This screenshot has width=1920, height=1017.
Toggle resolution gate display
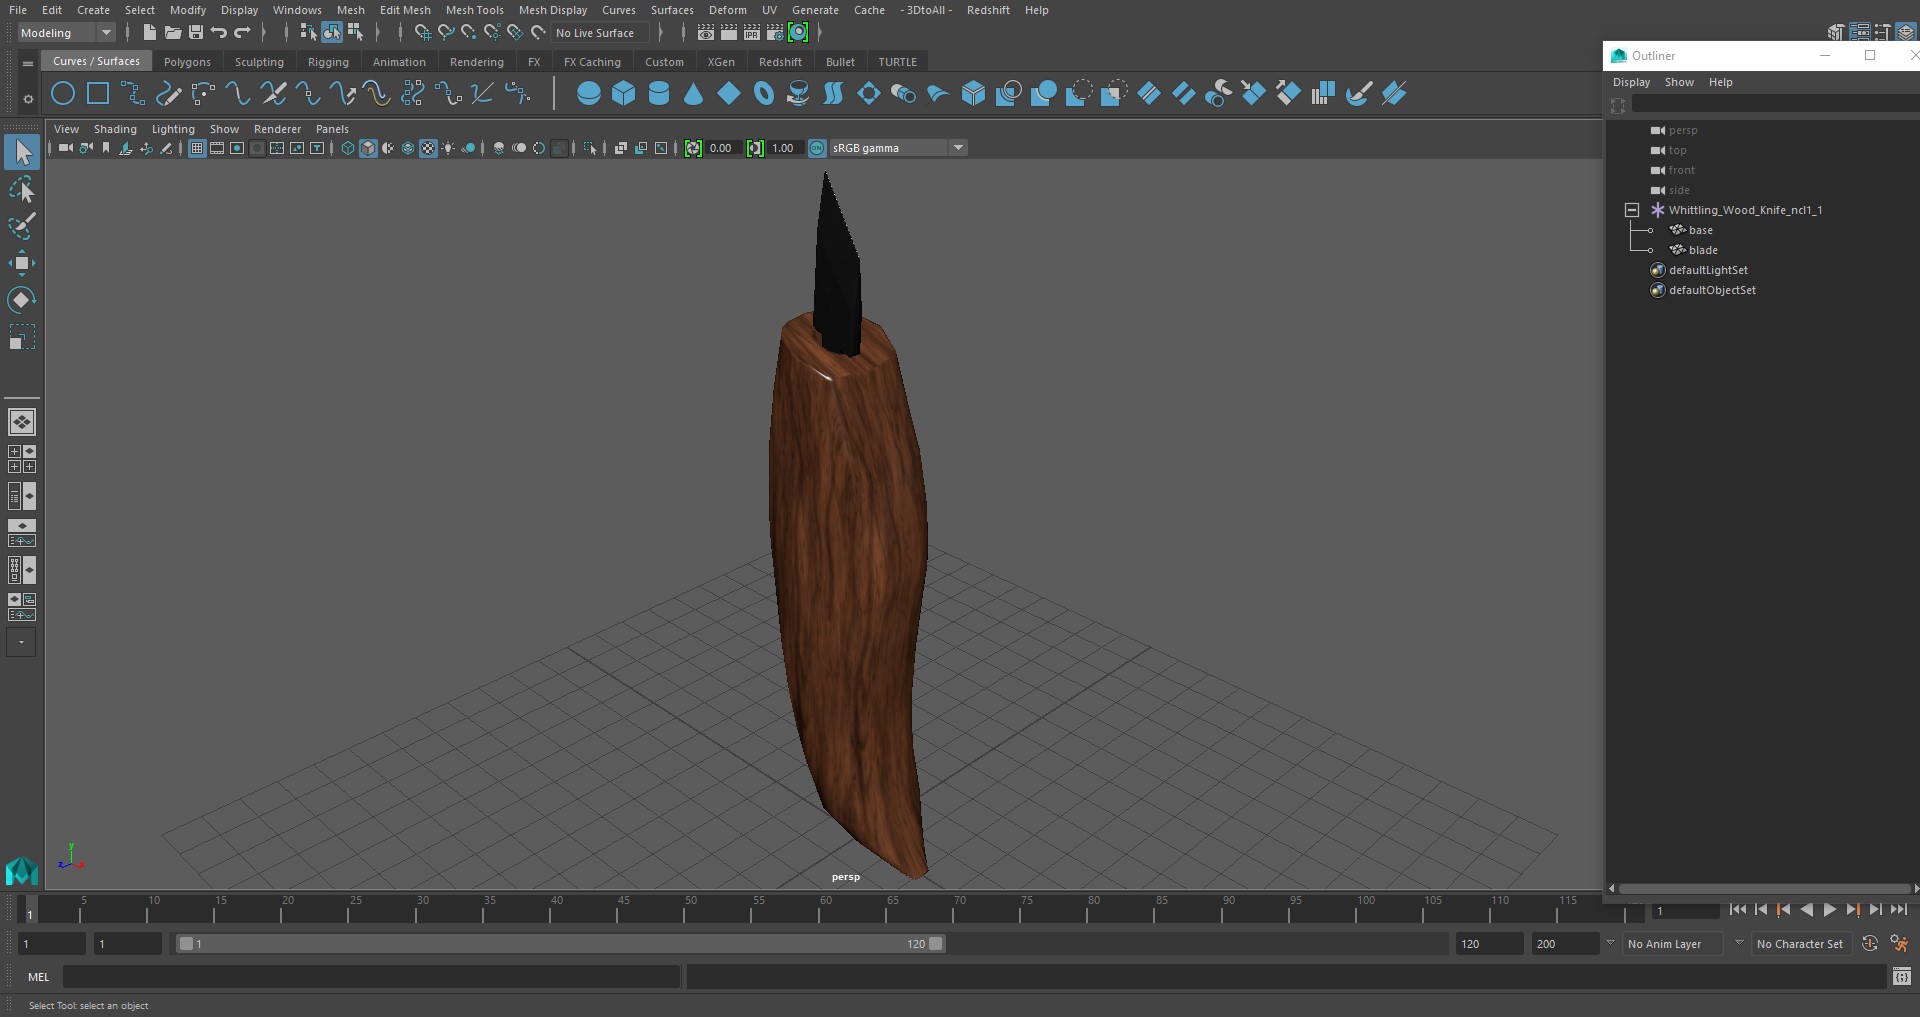coord(237,148)
